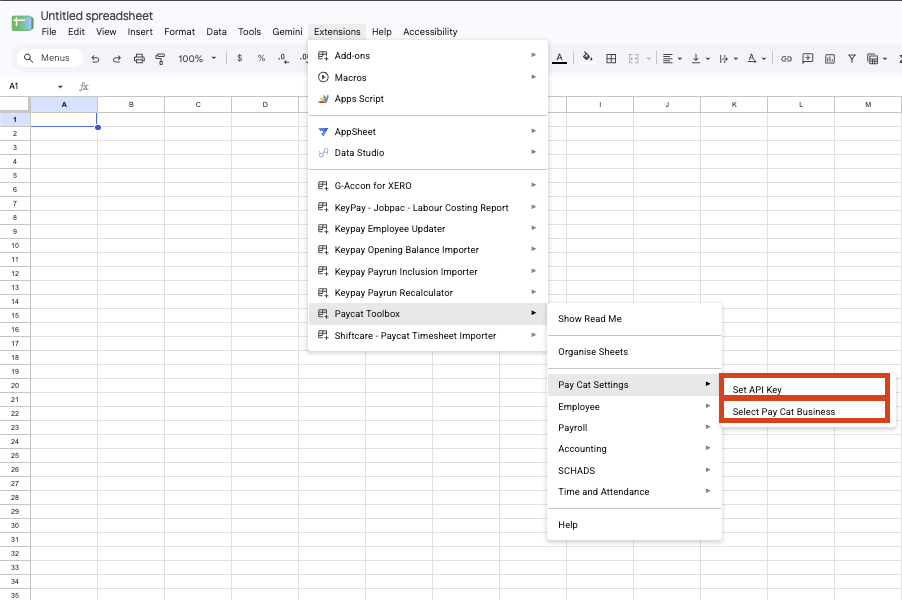Open text wrapping options
The width and height of the screenshot is (902, 600).
(x=728, y=58)
